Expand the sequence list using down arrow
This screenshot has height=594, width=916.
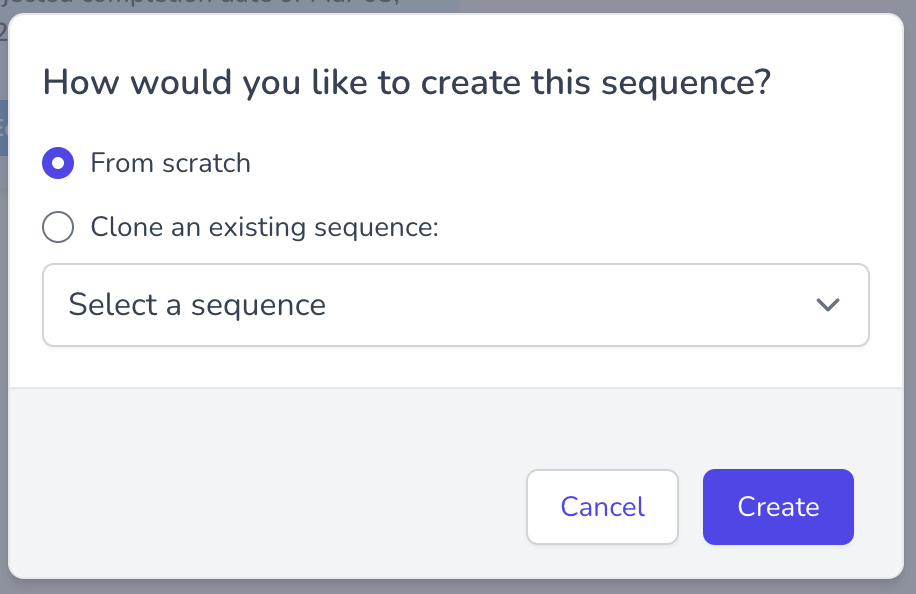827,305
